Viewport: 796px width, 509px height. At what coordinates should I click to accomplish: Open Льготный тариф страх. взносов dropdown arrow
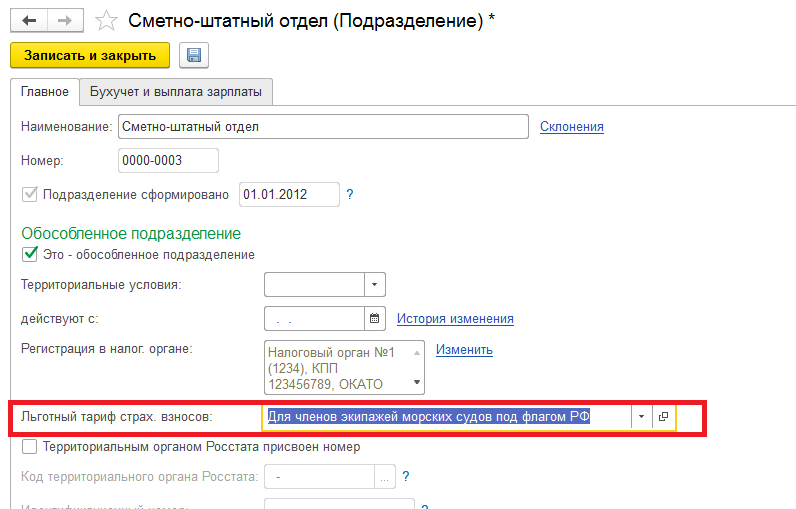(x=642, y=417)
